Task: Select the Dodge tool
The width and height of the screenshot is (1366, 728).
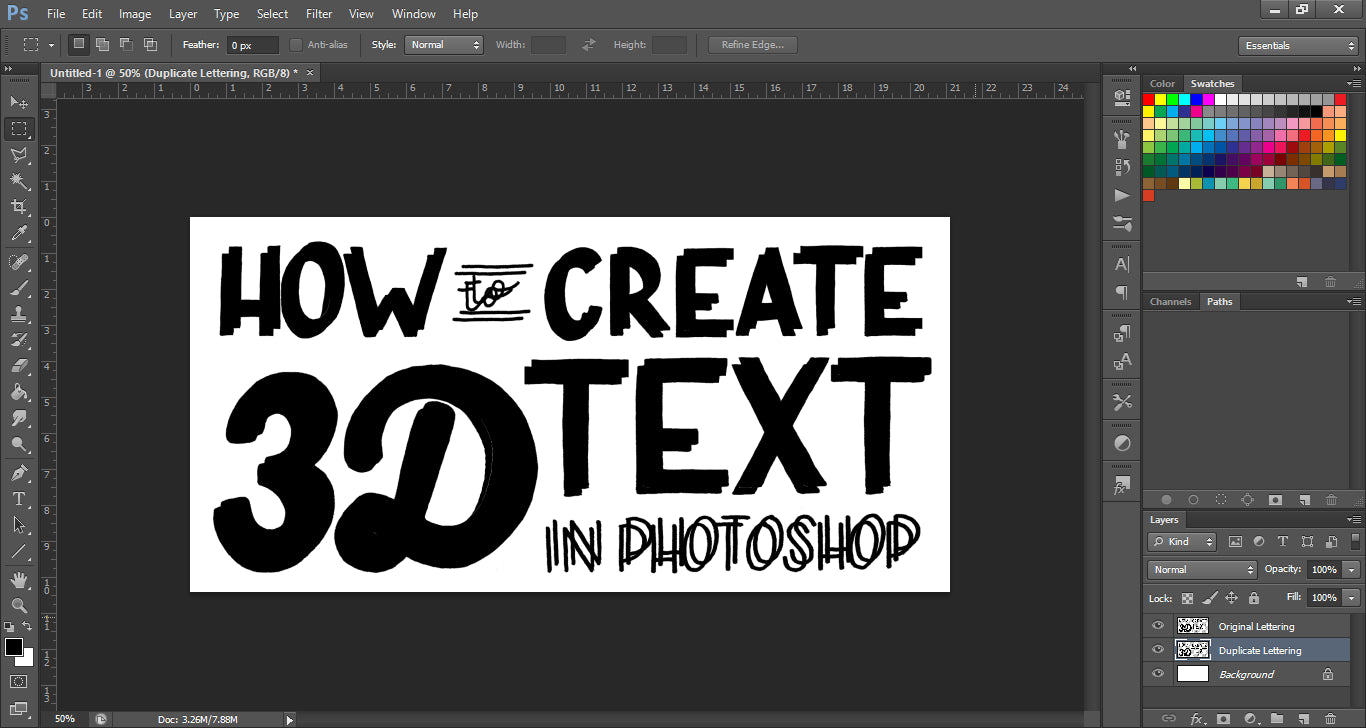Action: click(19, 444)
